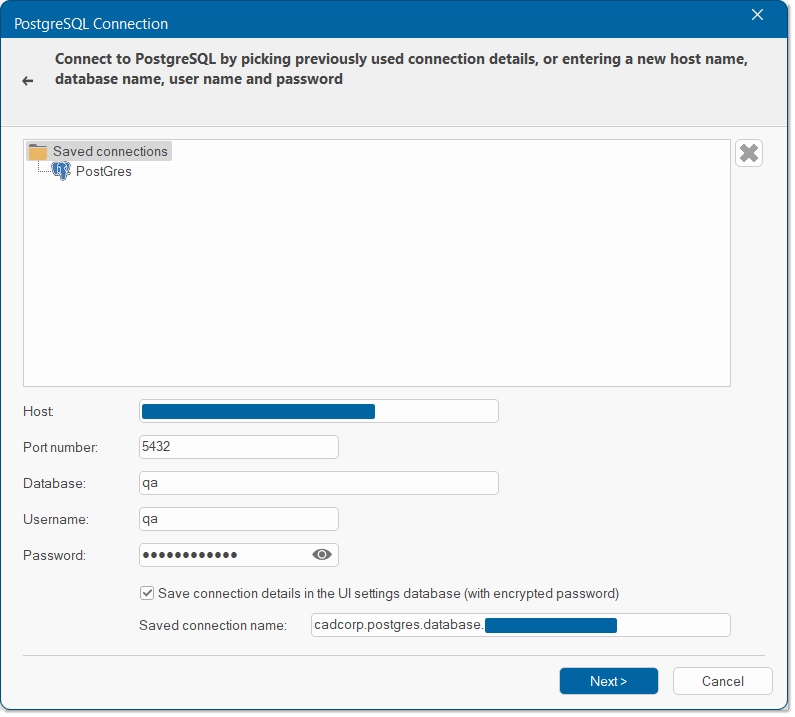795x717 pixels.
Task: Click the 'Saved connection name:' label
Action: pyautogui.click(x=213, y=625)
